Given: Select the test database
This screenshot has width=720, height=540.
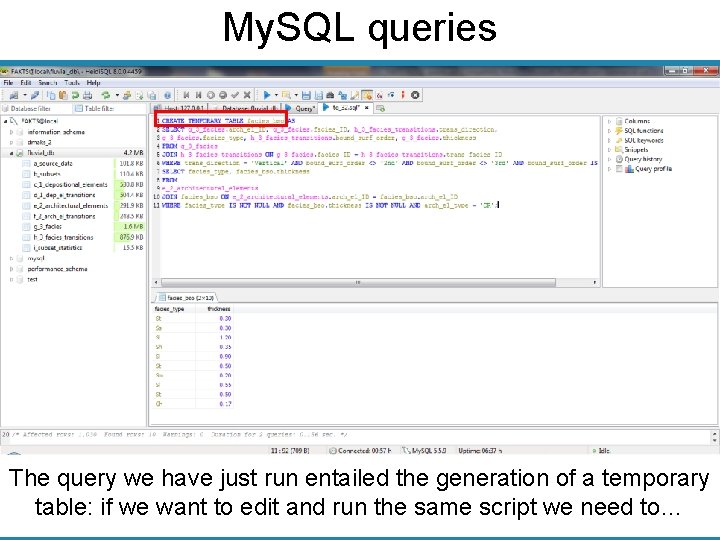Looking at the screenshot, I should (x=32, y=279).
